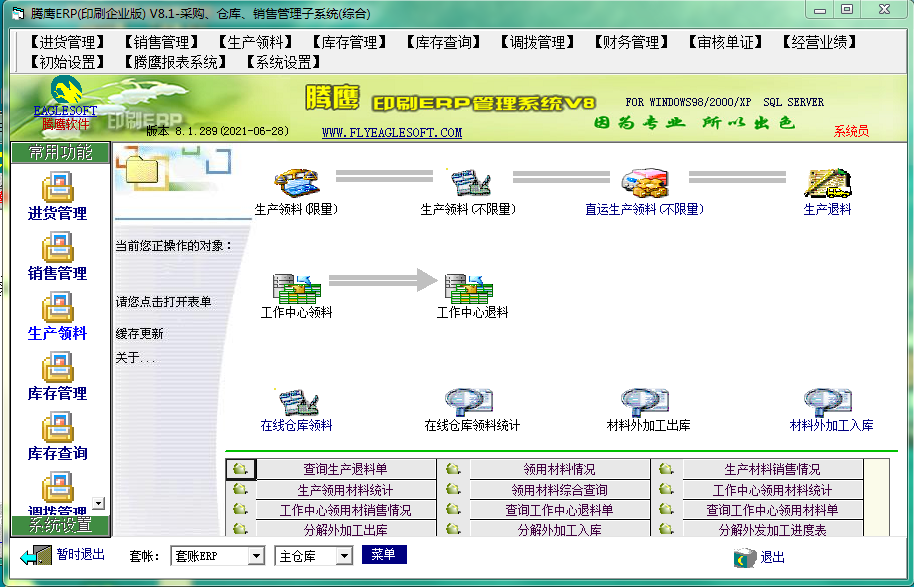Click the 暂时退出 door icon
Screen dimensions: 914x587
pyautogui.click(x=36, y=556)
